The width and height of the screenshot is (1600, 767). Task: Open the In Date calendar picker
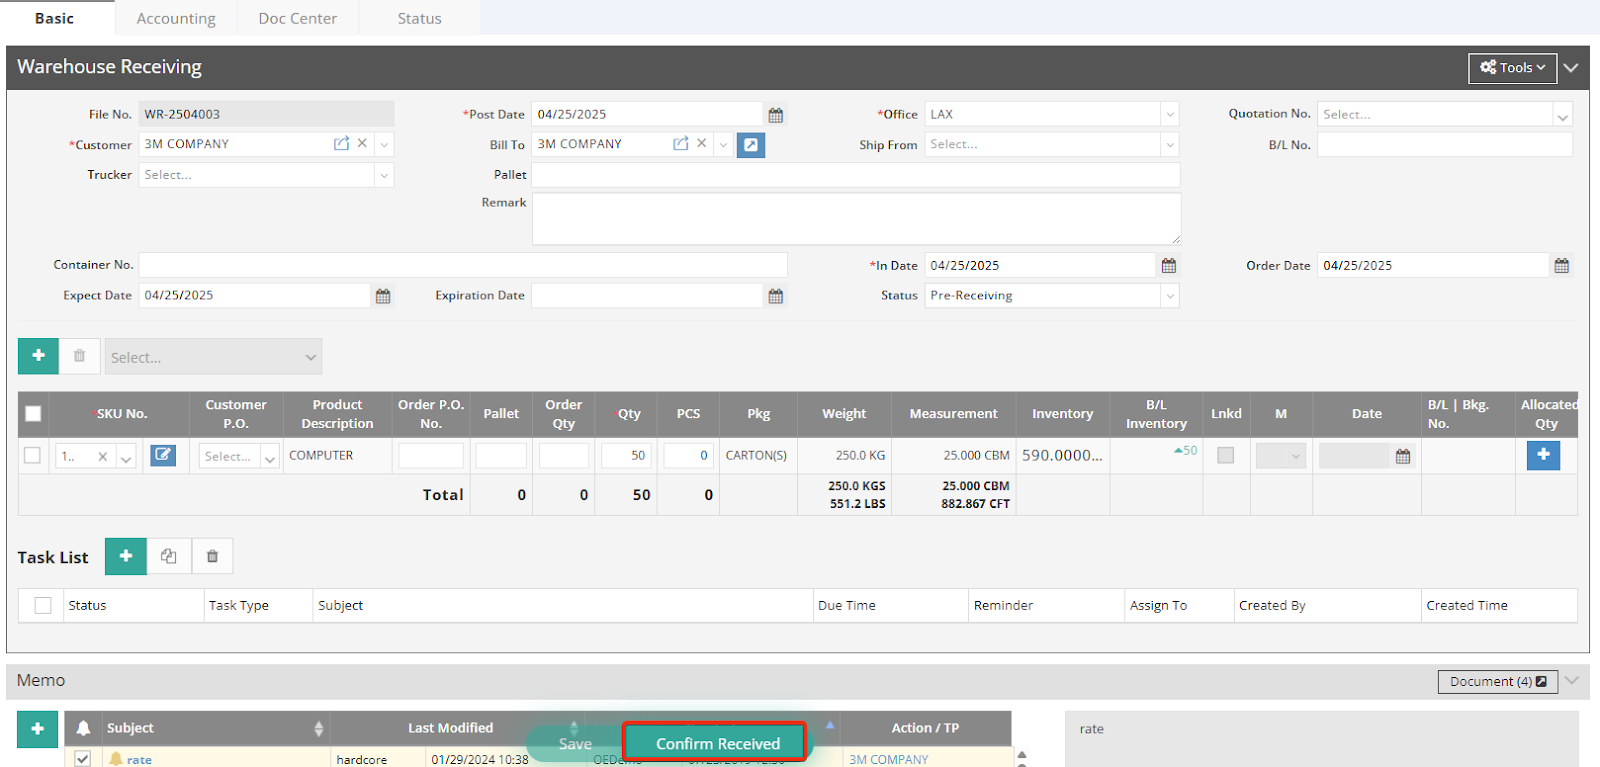point(1168,266)
